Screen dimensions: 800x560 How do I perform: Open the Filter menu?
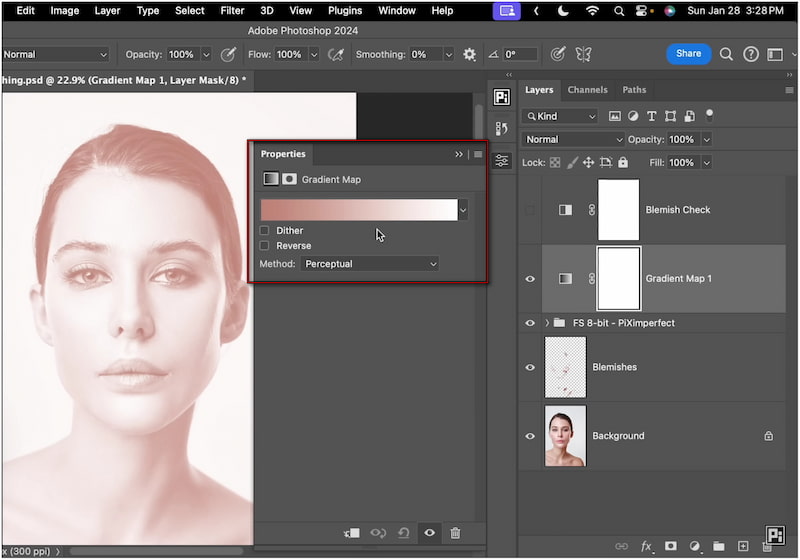(x=232, y=11)
